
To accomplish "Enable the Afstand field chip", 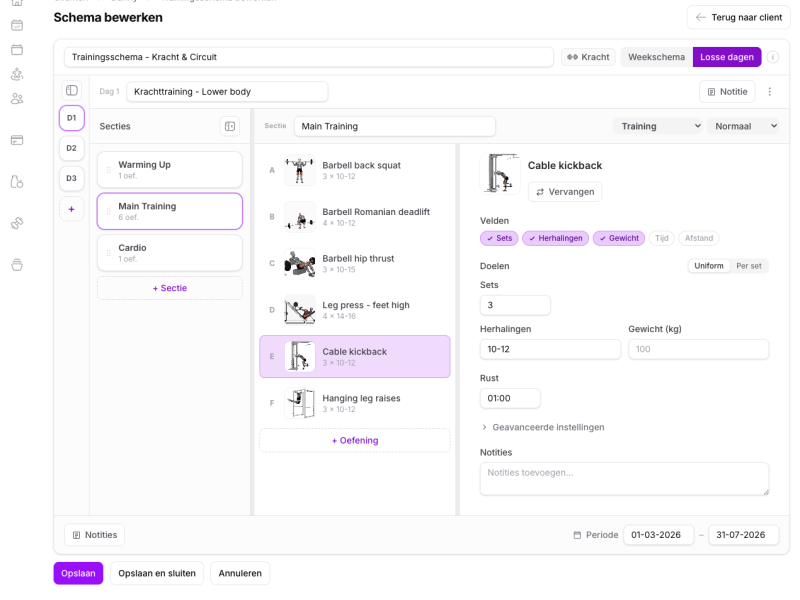I will pos(698,238).
